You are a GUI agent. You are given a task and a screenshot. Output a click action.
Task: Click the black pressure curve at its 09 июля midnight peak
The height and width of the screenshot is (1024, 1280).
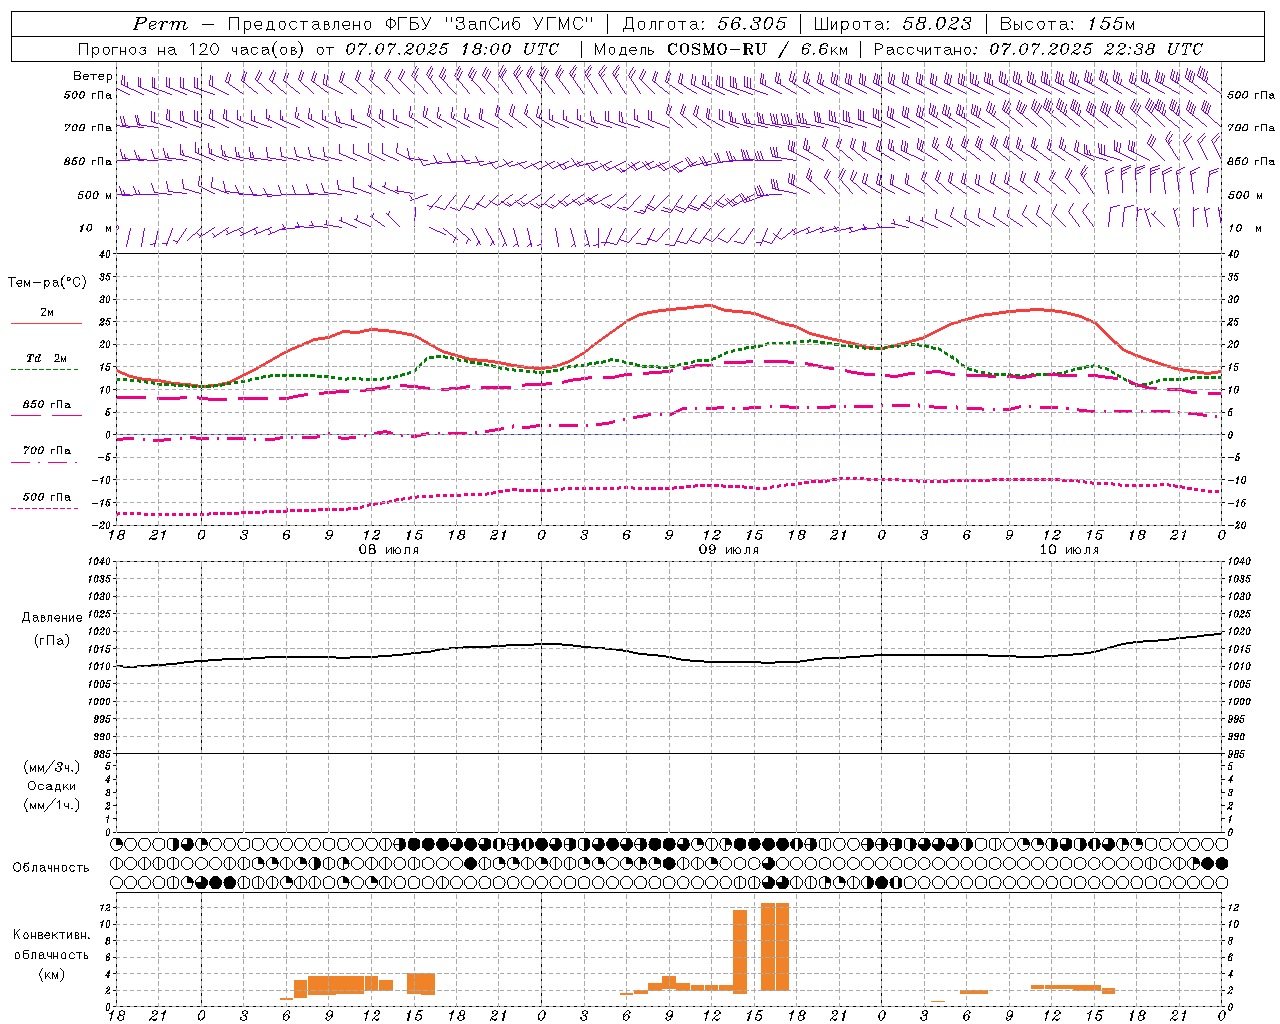[x=541, y=644]
